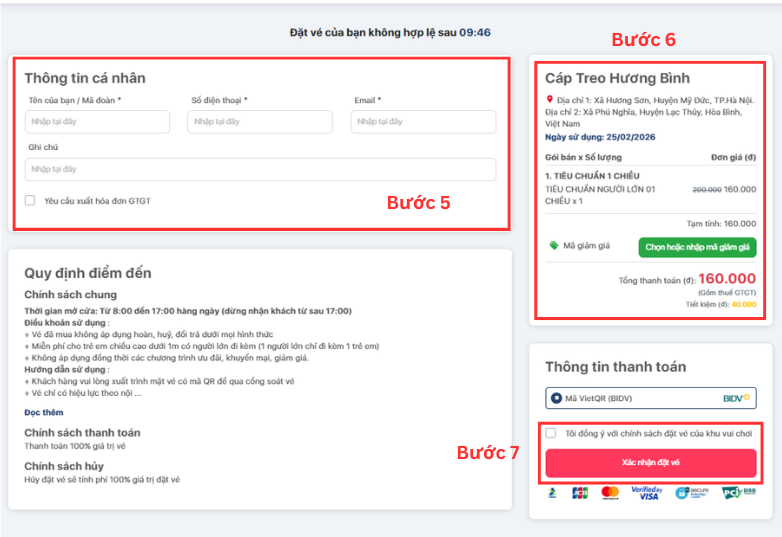Screen dimensions: 782x537
Task: Click the Verified by Visa logo
Action: click(x=645, y=492)
